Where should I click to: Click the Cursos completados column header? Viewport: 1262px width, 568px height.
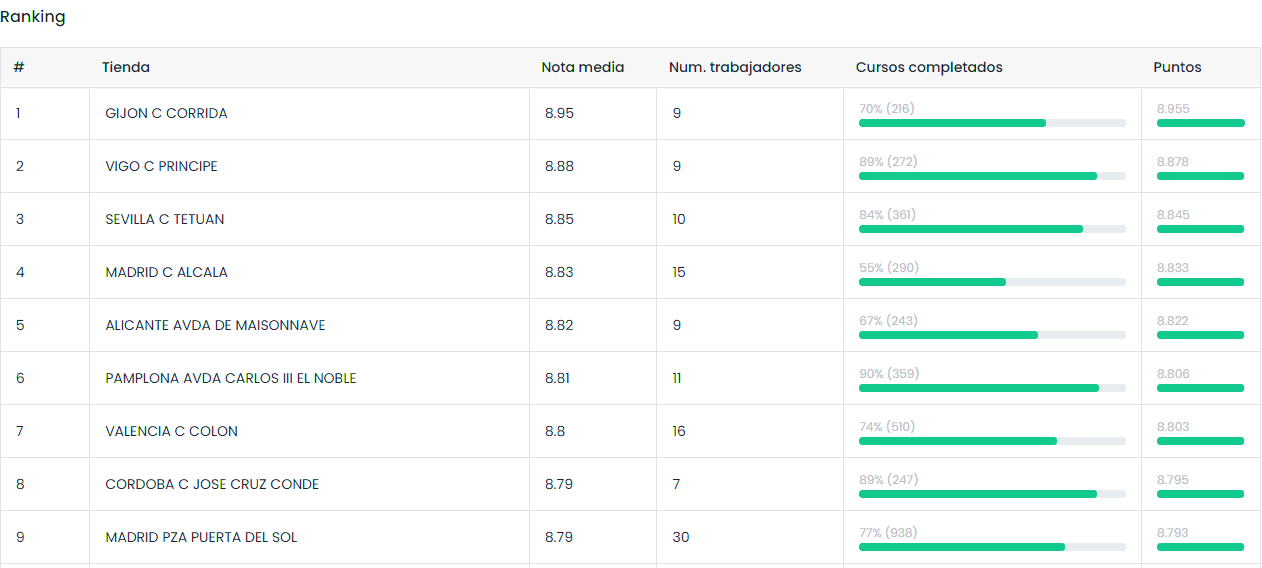point(929,68)
